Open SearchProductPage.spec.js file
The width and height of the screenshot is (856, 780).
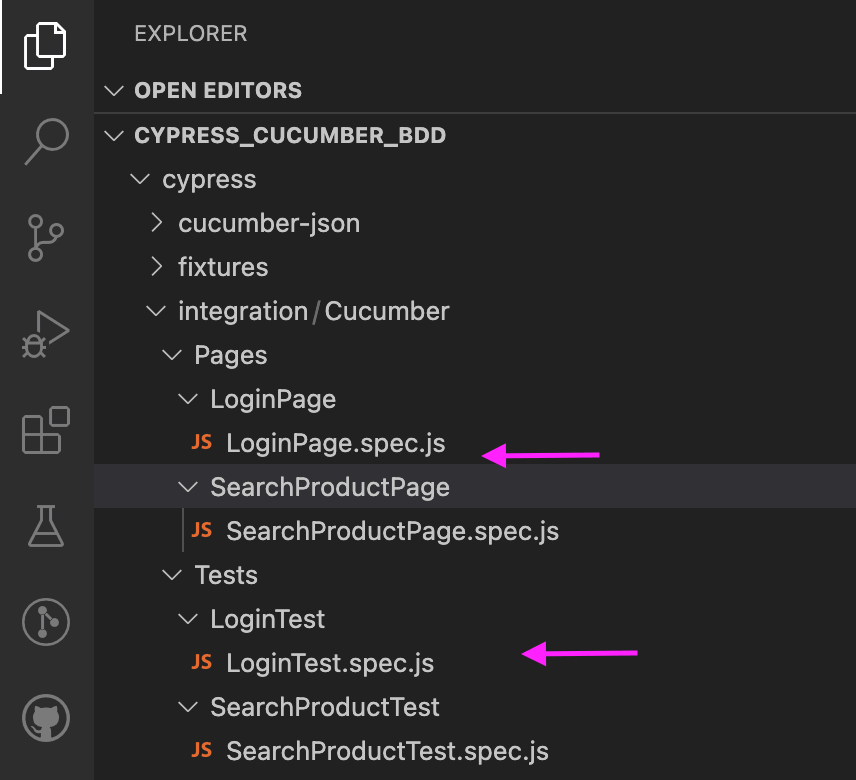pyautogui.click(x=392, y=531)
